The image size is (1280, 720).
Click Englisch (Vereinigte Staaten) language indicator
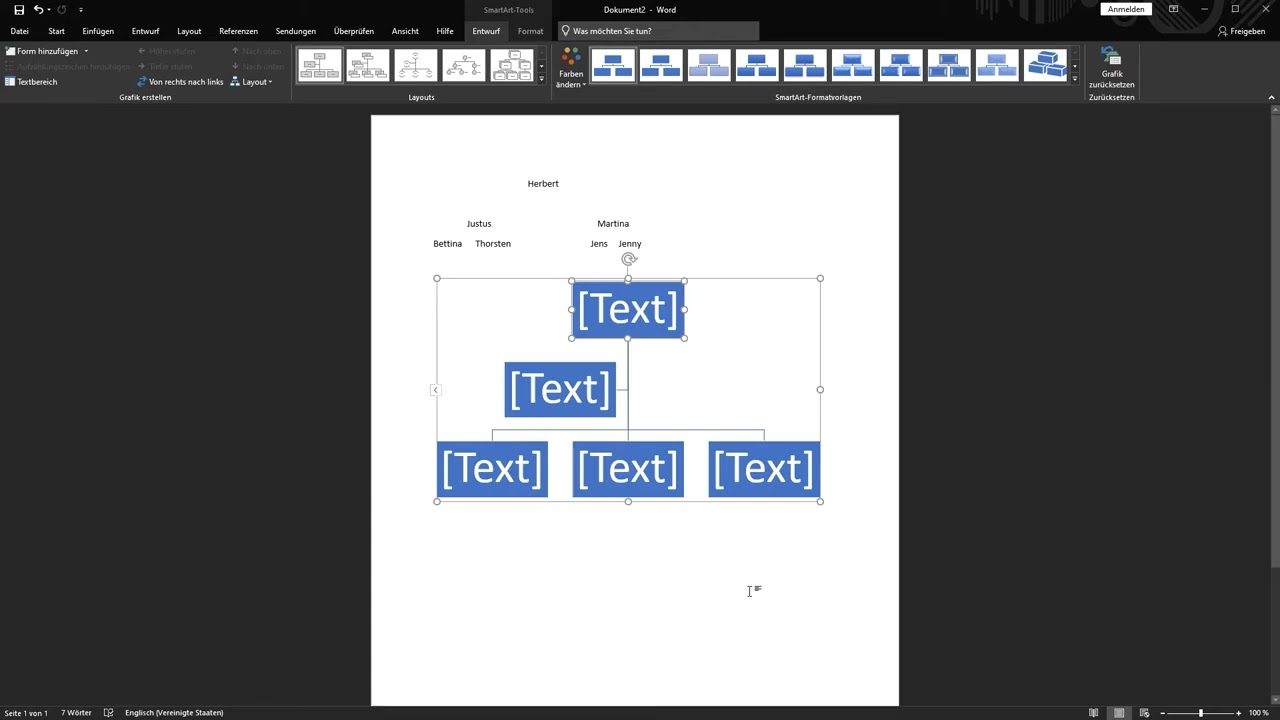174,713
